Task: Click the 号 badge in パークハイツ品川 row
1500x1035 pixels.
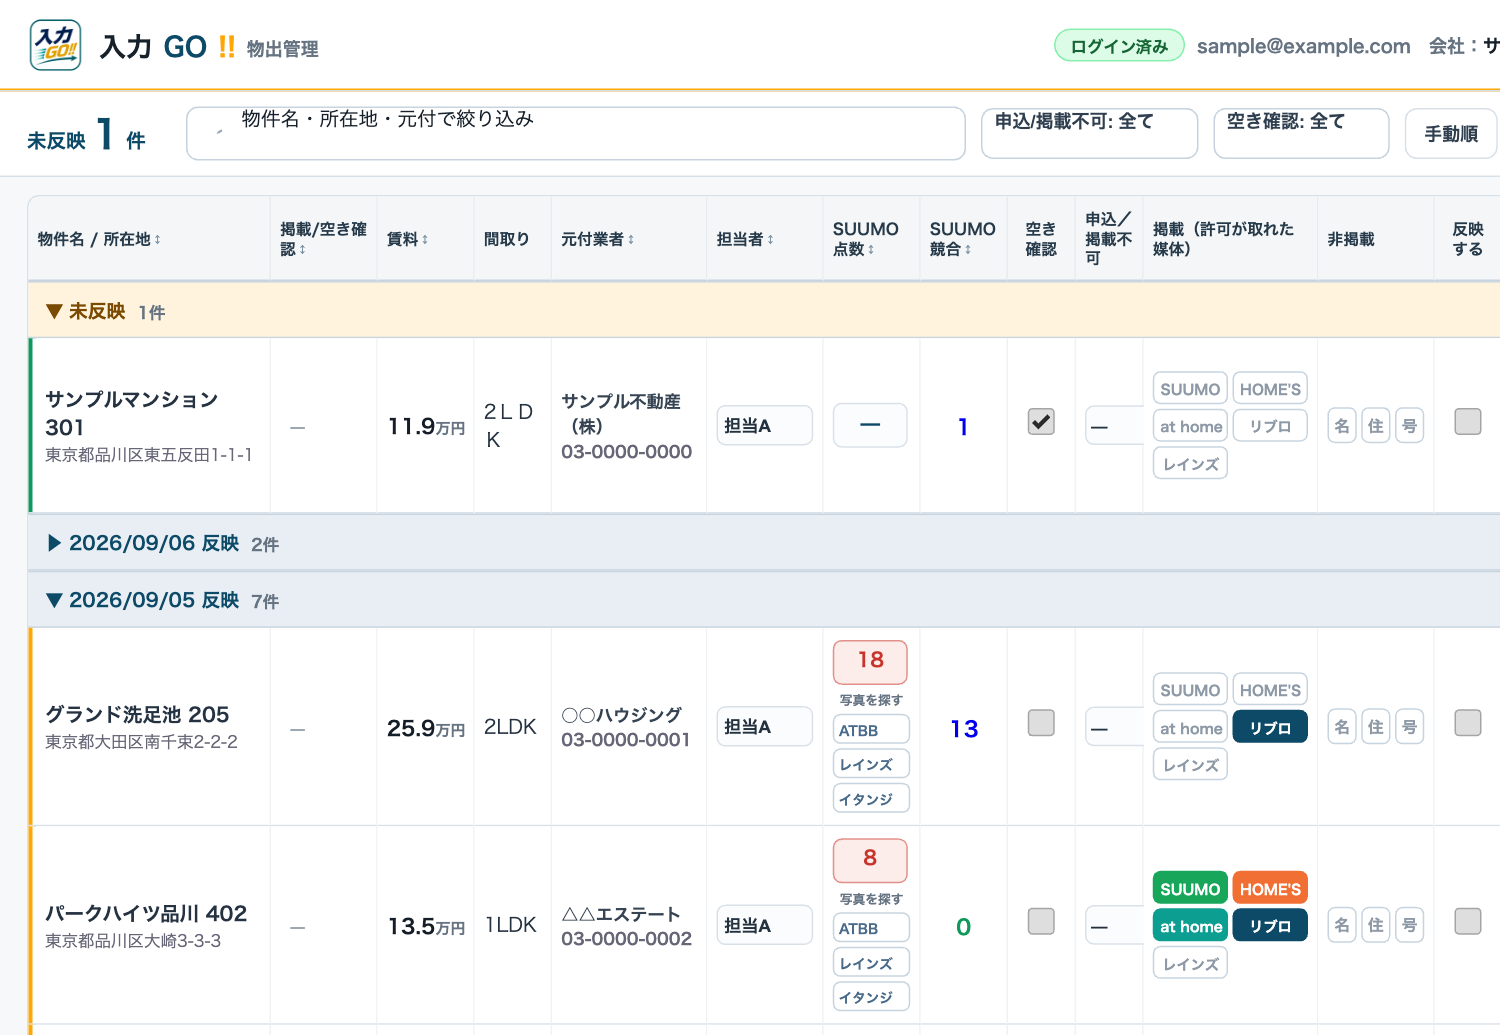Action: pyautogui.click(x=1409, y=925)
